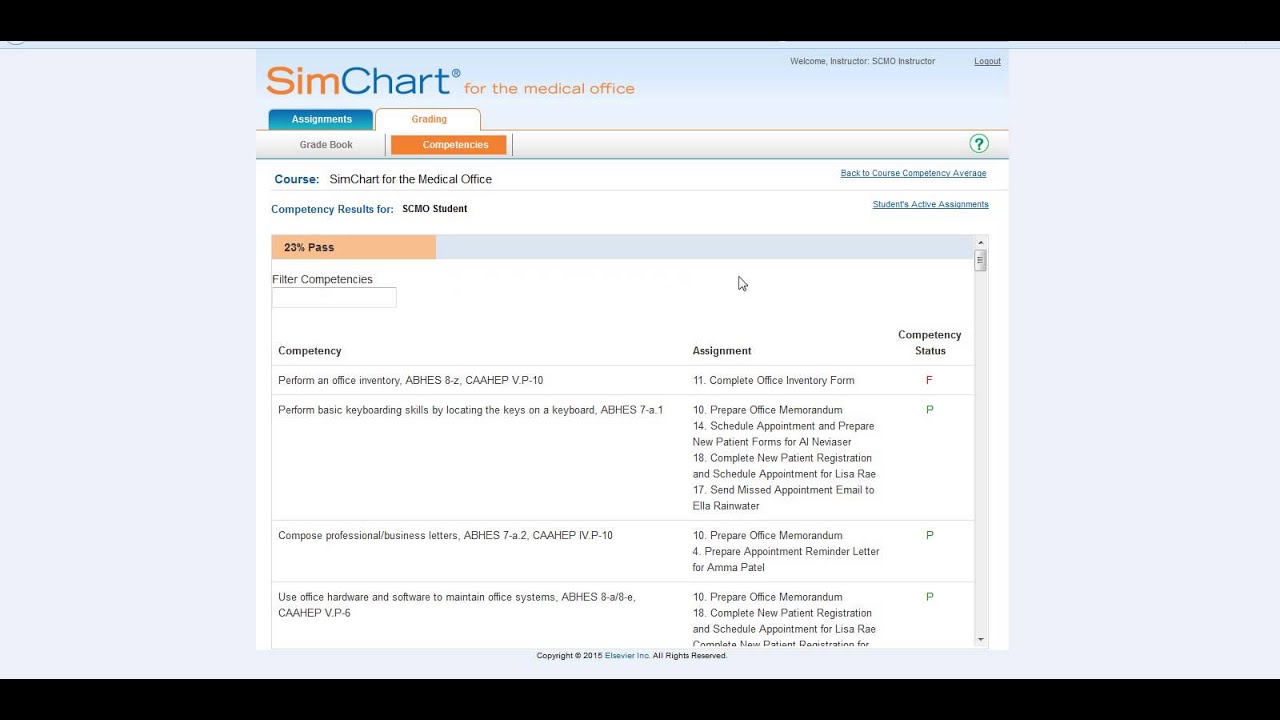Click 'Welcome, Instructor: SCMO Instructor' text
The width and height of the screenshot is (1280, 720).
863,61
